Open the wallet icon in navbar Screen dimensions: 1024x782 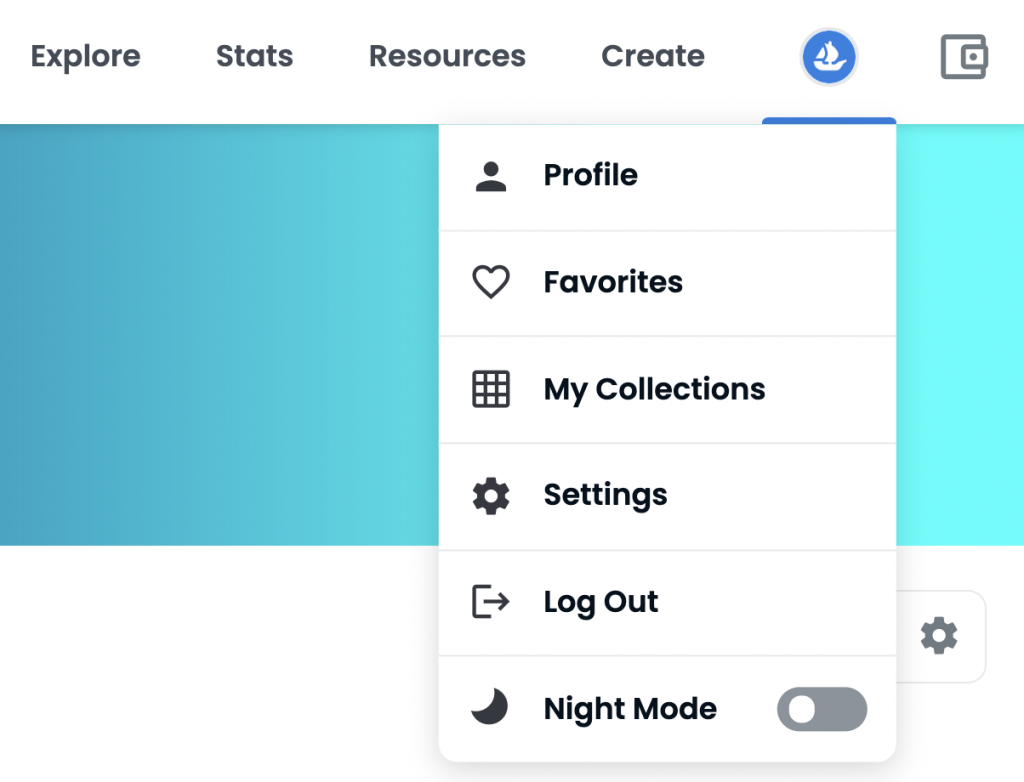click(964, 57)
